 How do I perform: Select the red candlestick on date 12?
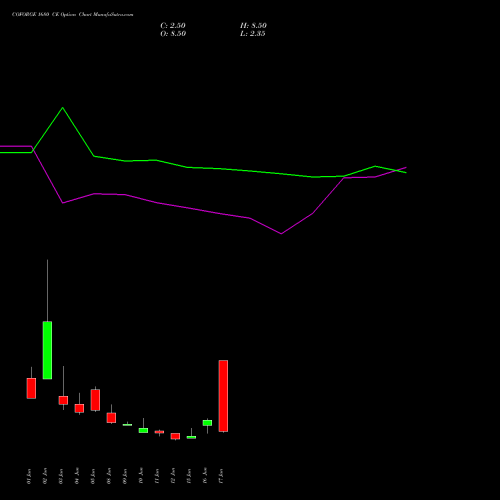click(175, 436)
